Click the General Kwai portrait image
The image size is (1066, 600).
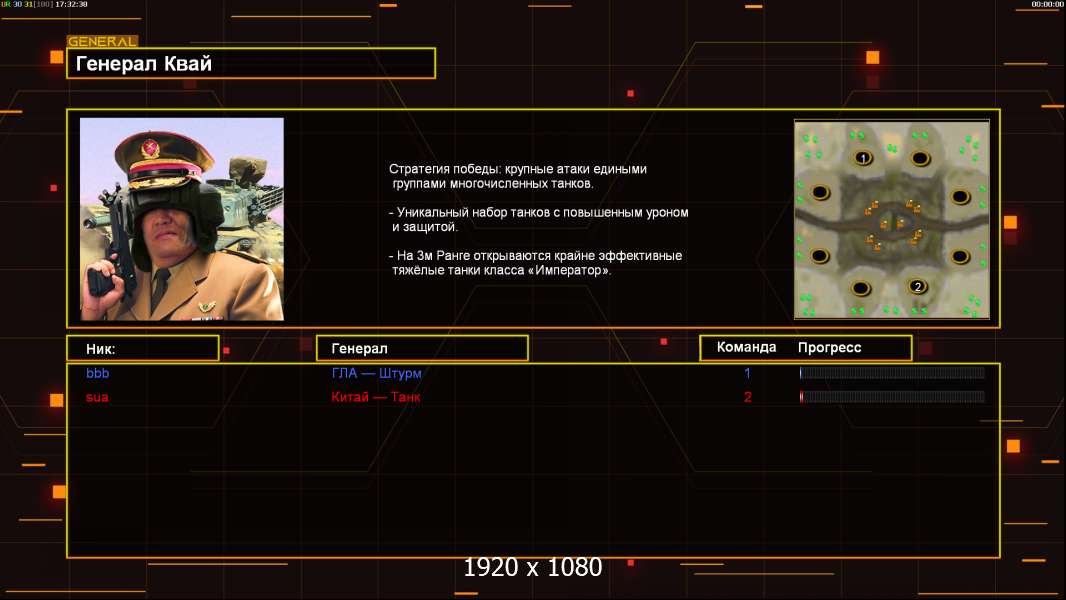(x=182, y=219)
